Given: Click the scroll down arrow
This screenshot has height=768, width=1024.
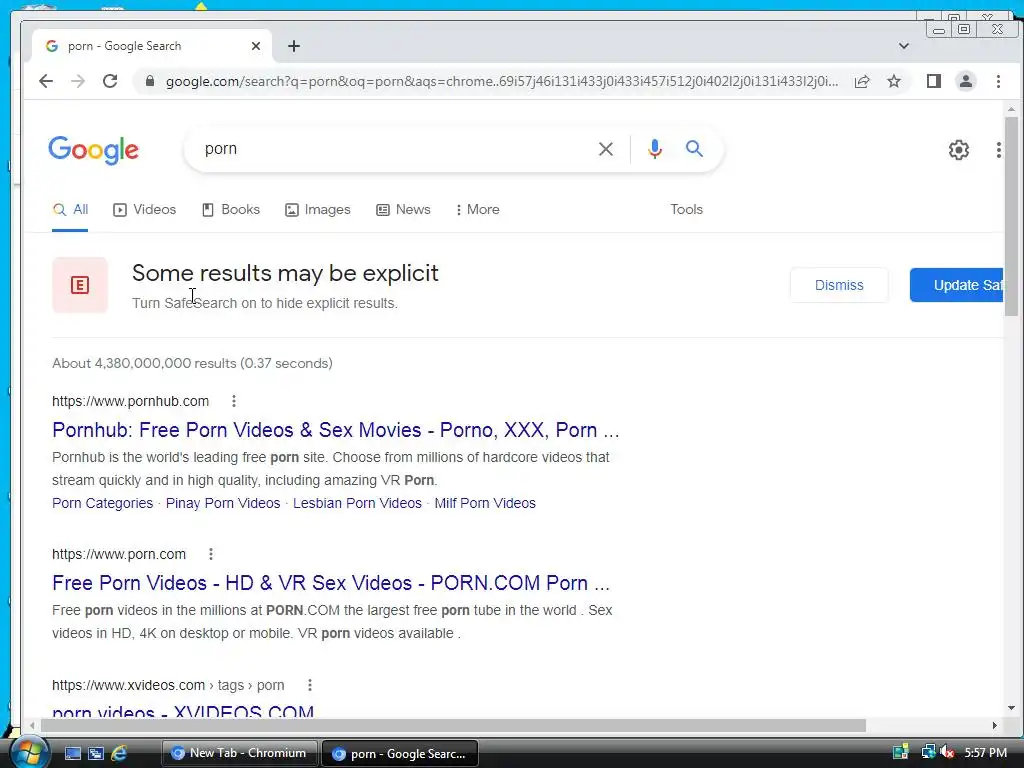Looking at the screenshot, I should (1011, 708).
